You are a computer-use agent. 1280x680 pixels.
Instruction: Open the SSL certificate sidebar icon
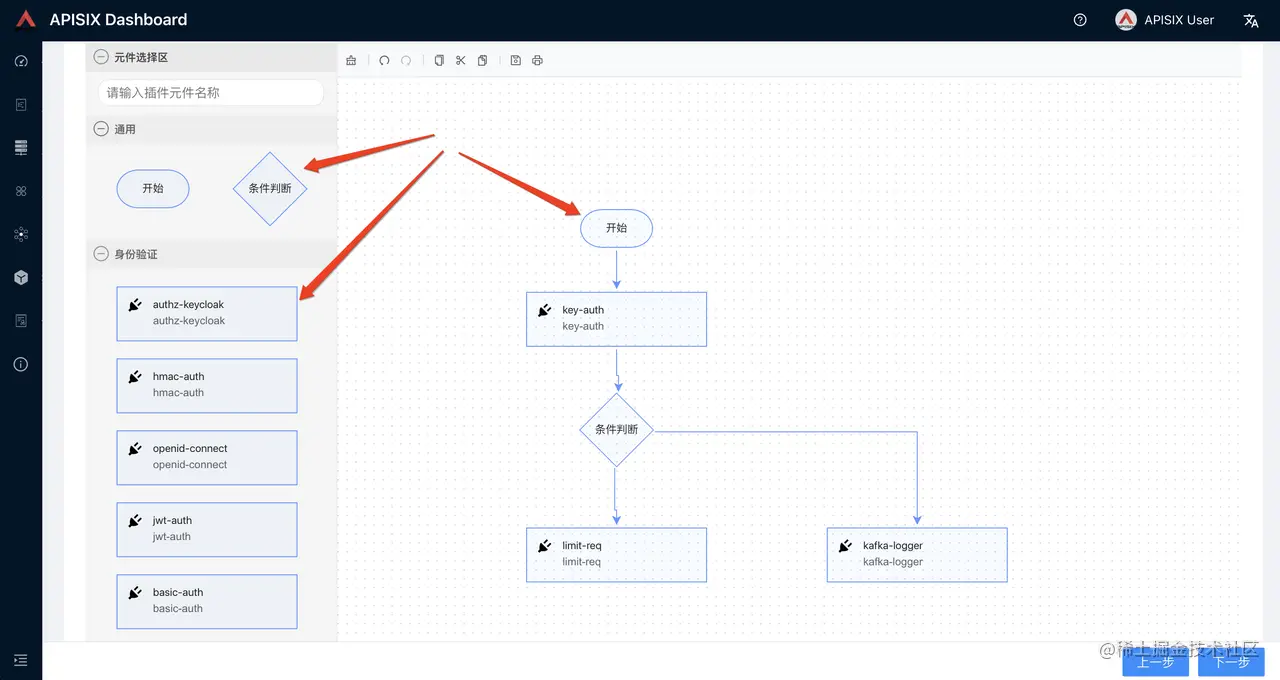point(21,321)
